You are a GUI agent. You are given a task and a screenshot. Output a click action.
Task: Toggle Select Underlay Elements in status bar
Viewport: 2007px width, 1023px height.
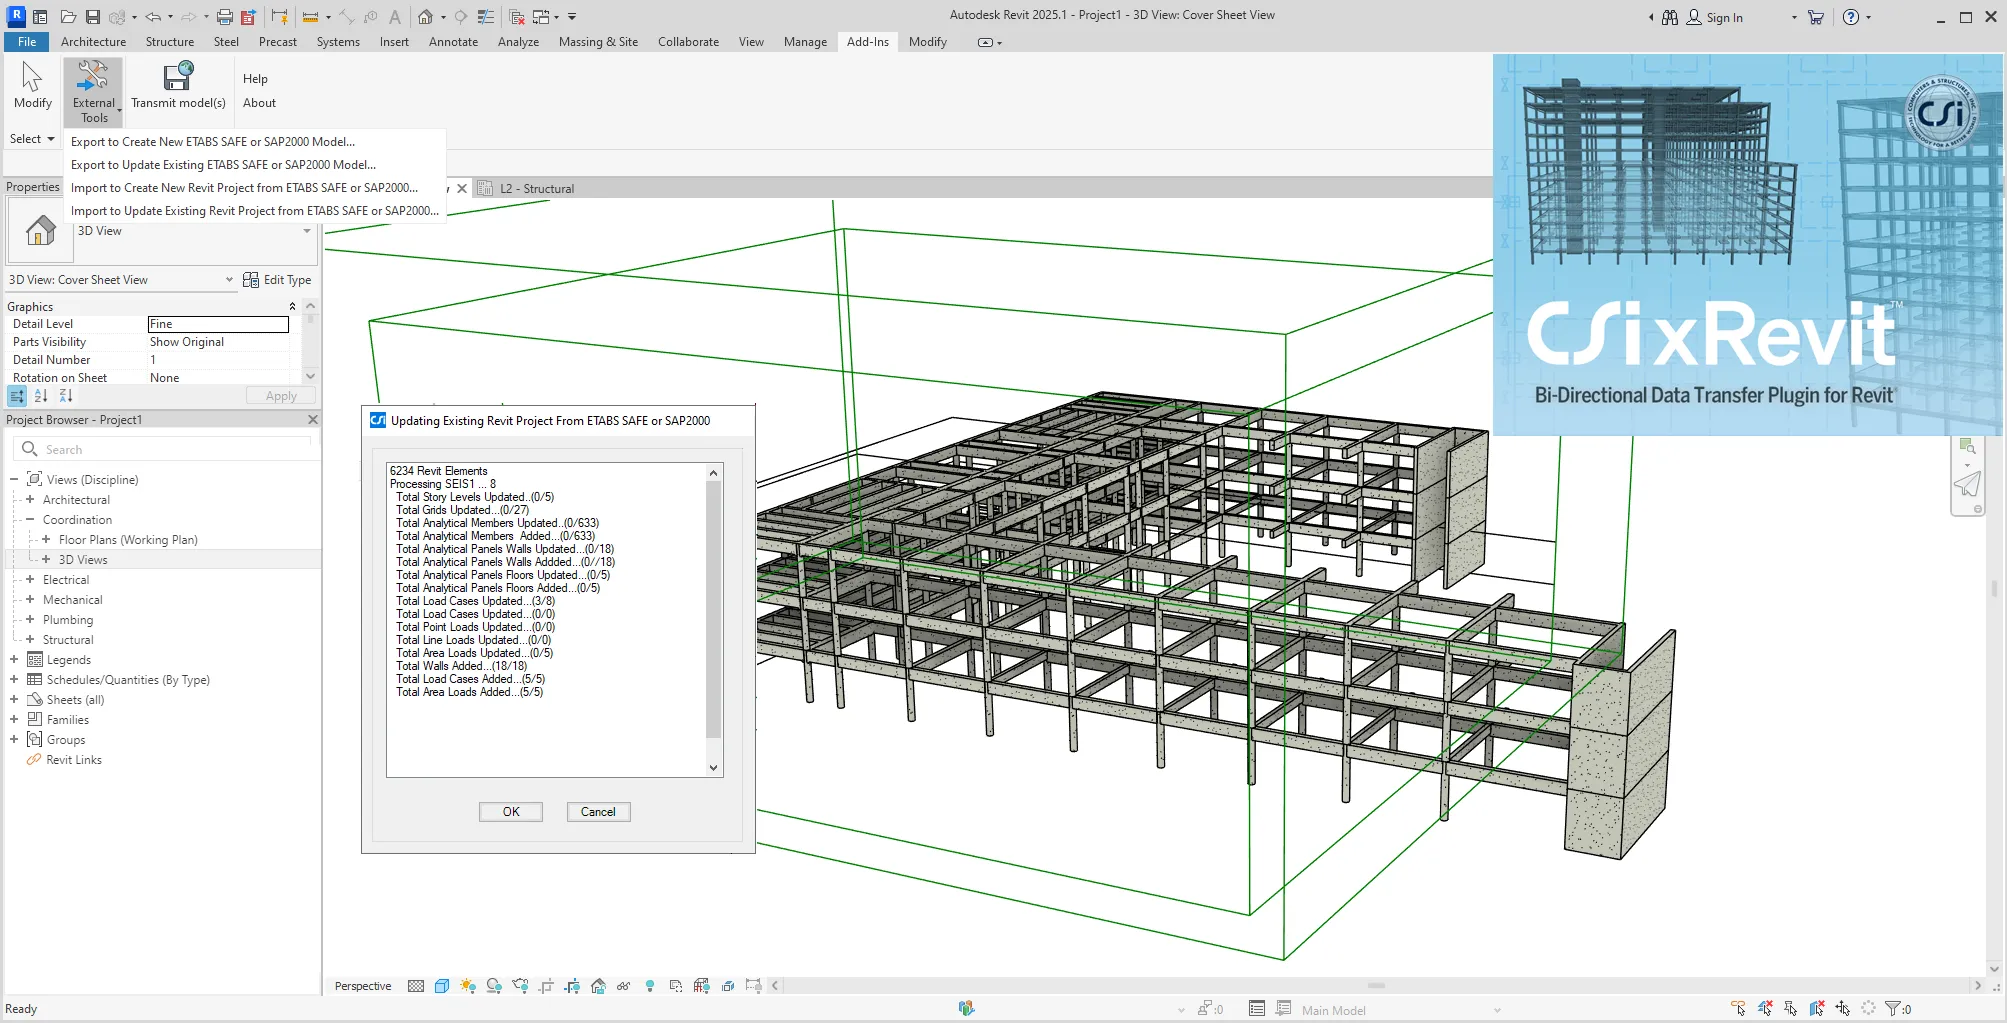(x=1765, y=1008)
